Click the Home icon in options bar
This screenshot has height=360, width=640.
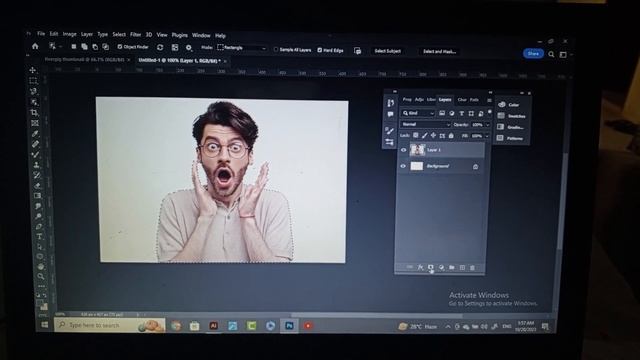tap(35, 46)
